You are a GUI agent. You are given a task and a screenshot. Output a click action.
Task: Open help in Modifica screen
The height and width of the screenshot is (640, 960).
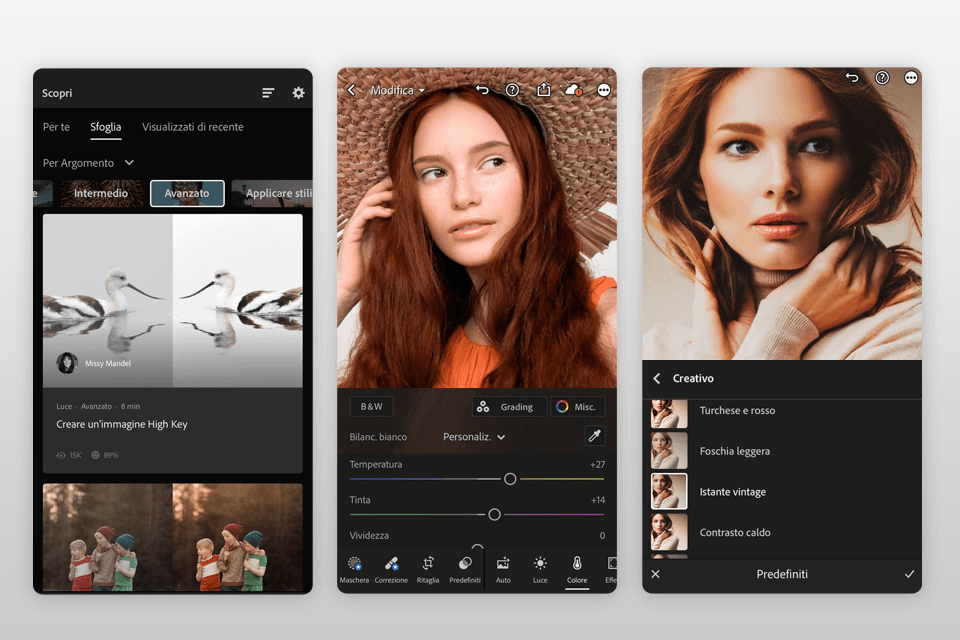(x=512, y=90)
